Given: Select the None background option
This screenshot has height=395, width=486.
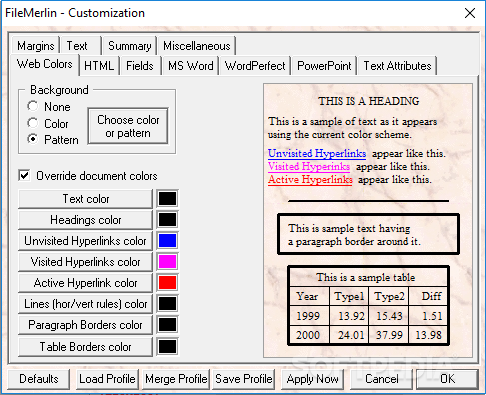Looking at the screenshot, I should coord(49,107).
